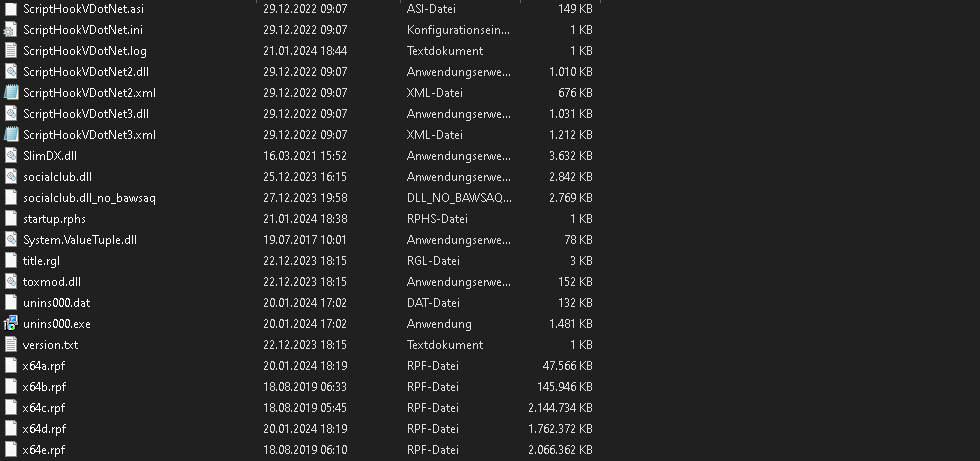This screenshot has height=461, width=980.
Task: Select the startup.rphs file icon
Action: pos(11,218)
